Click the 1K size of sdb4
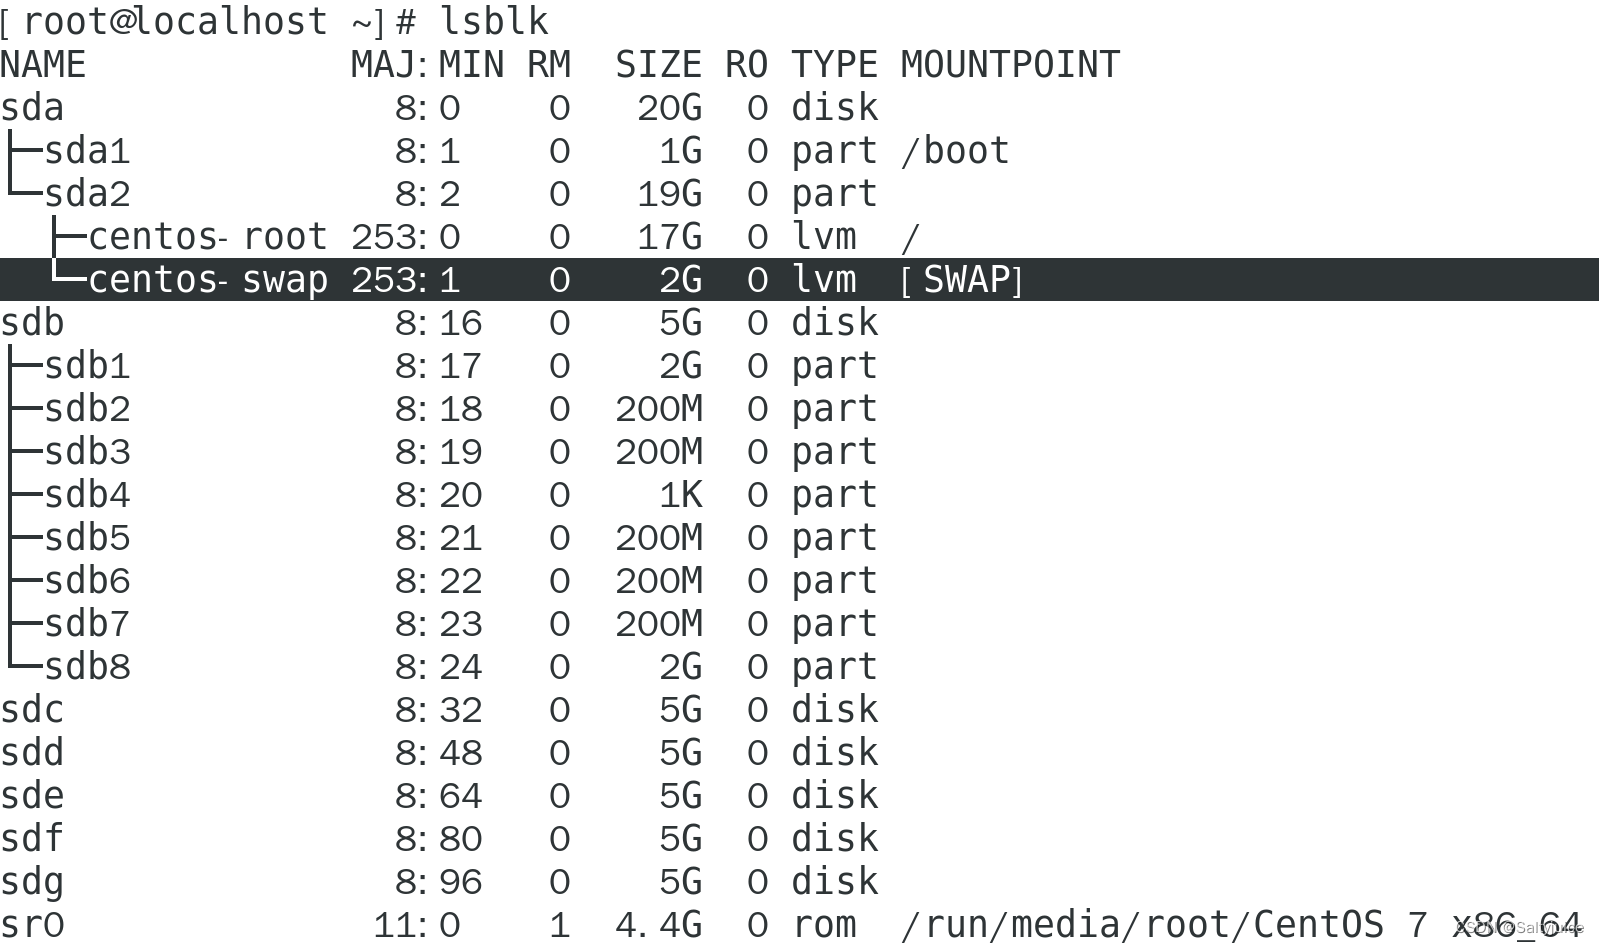 click(x=681, y=495)
